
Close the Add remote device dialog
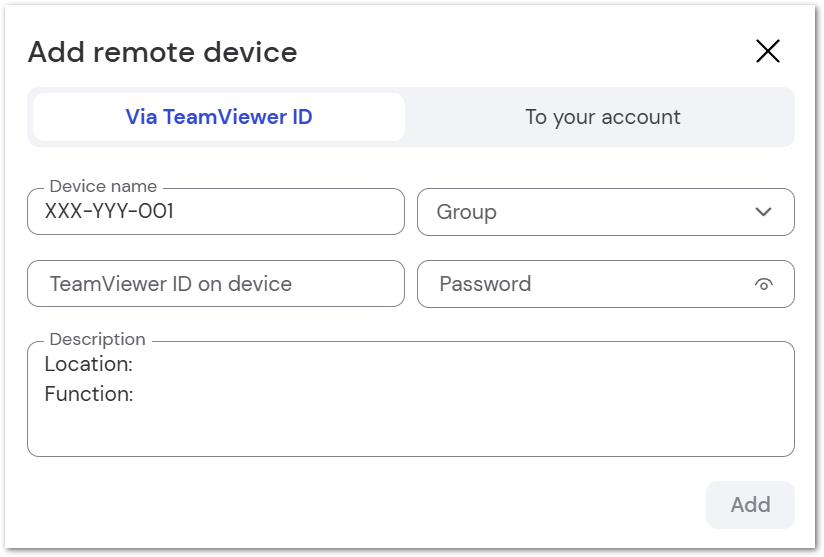pos(768,51)
